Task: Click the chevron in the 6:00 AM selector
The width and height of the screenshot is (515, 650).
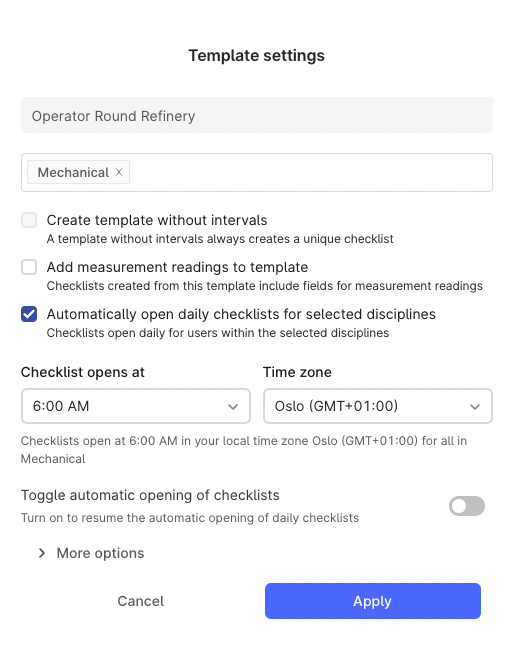Action: coord(233,407)
